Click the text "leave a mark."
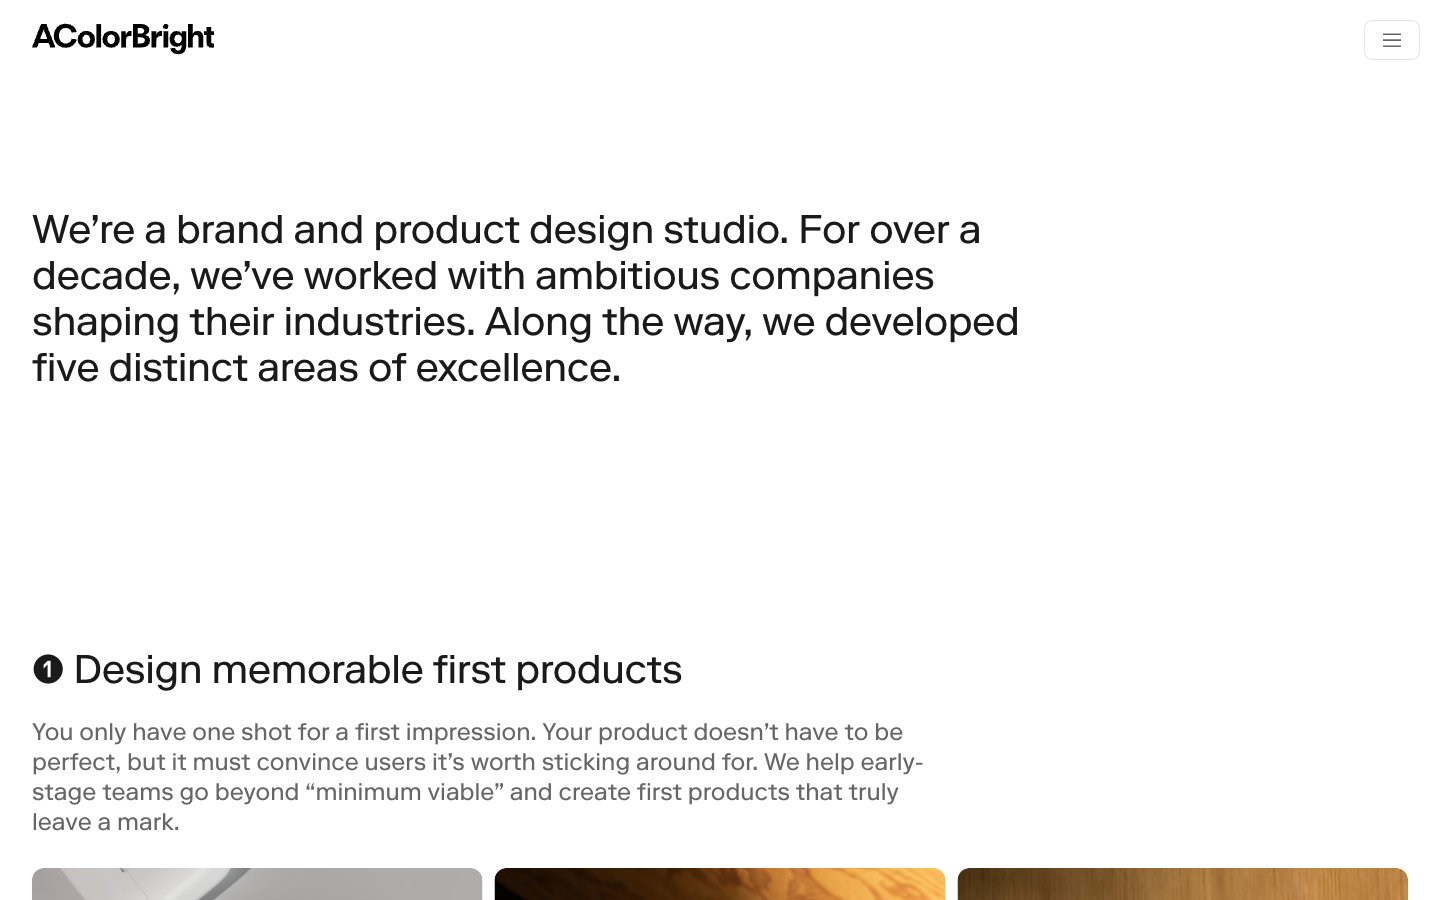1440x900 pixels. pos(106,822)
